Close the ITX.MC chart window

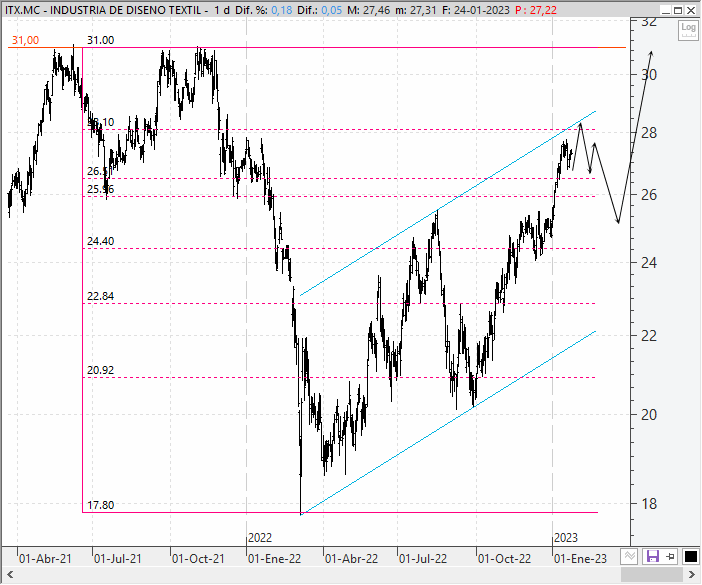[x=691, y=10]
